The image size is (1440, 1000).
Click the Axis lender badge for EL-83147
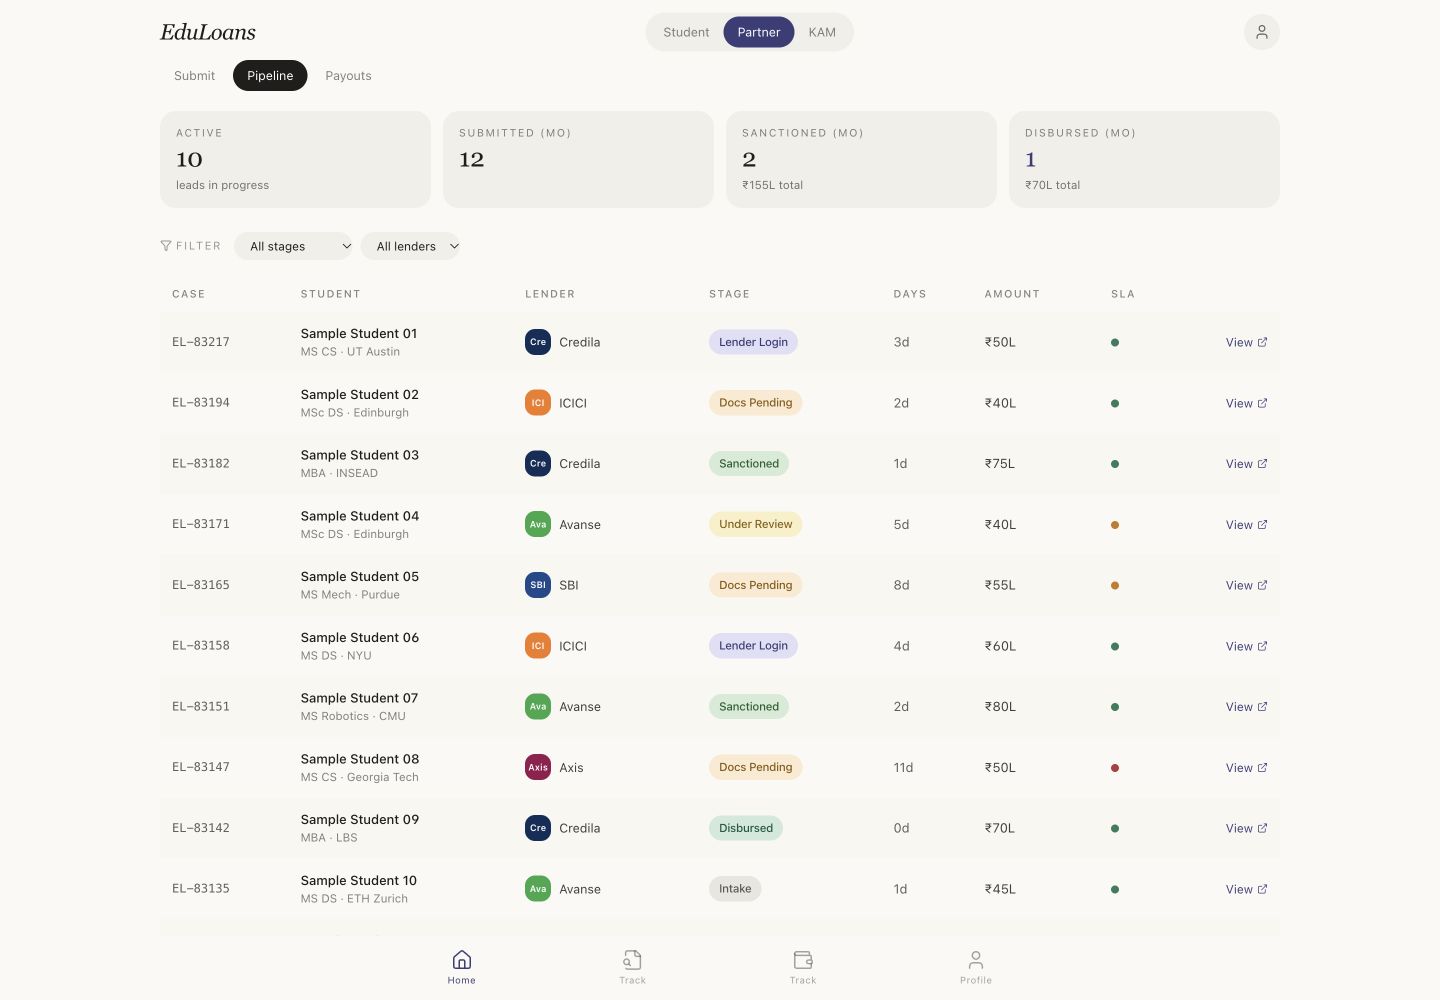pyautogui.click(x=538, y=767)
